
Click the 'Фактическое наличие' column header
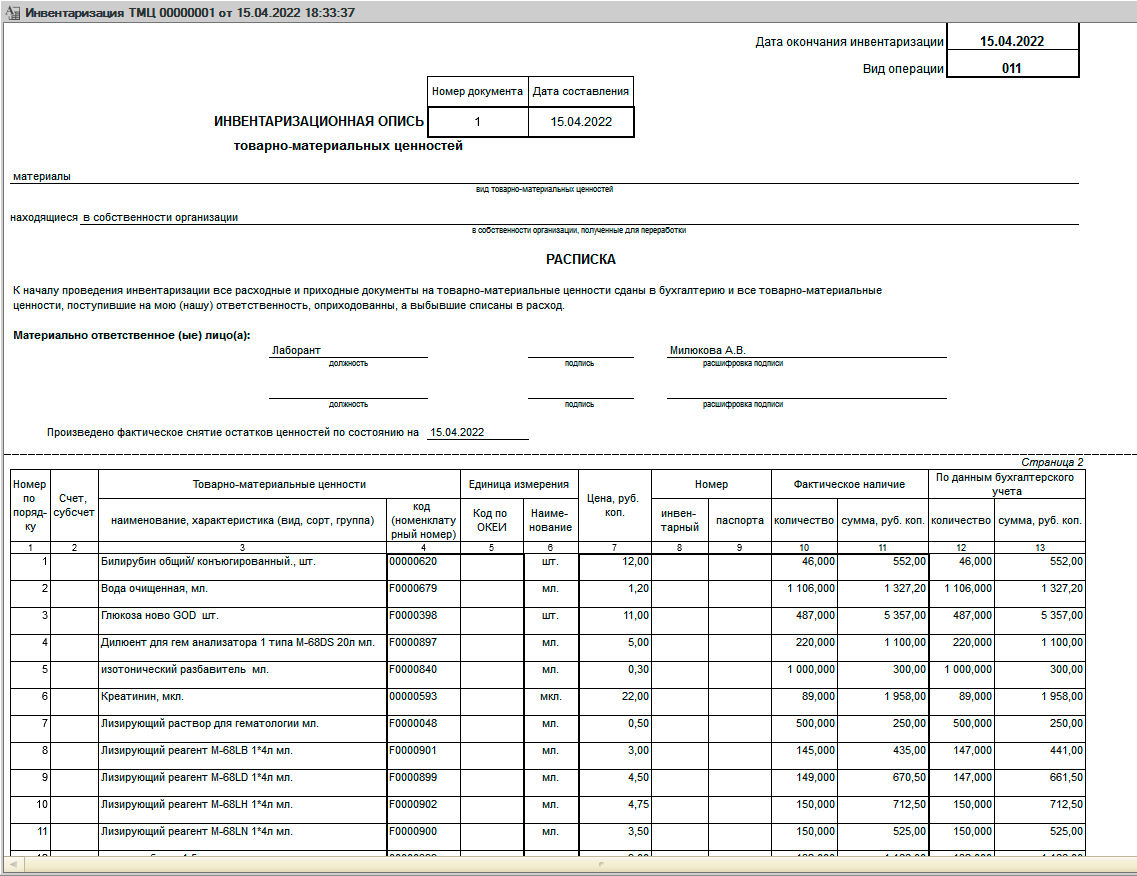pyautogui.click(x=849, y=484)
